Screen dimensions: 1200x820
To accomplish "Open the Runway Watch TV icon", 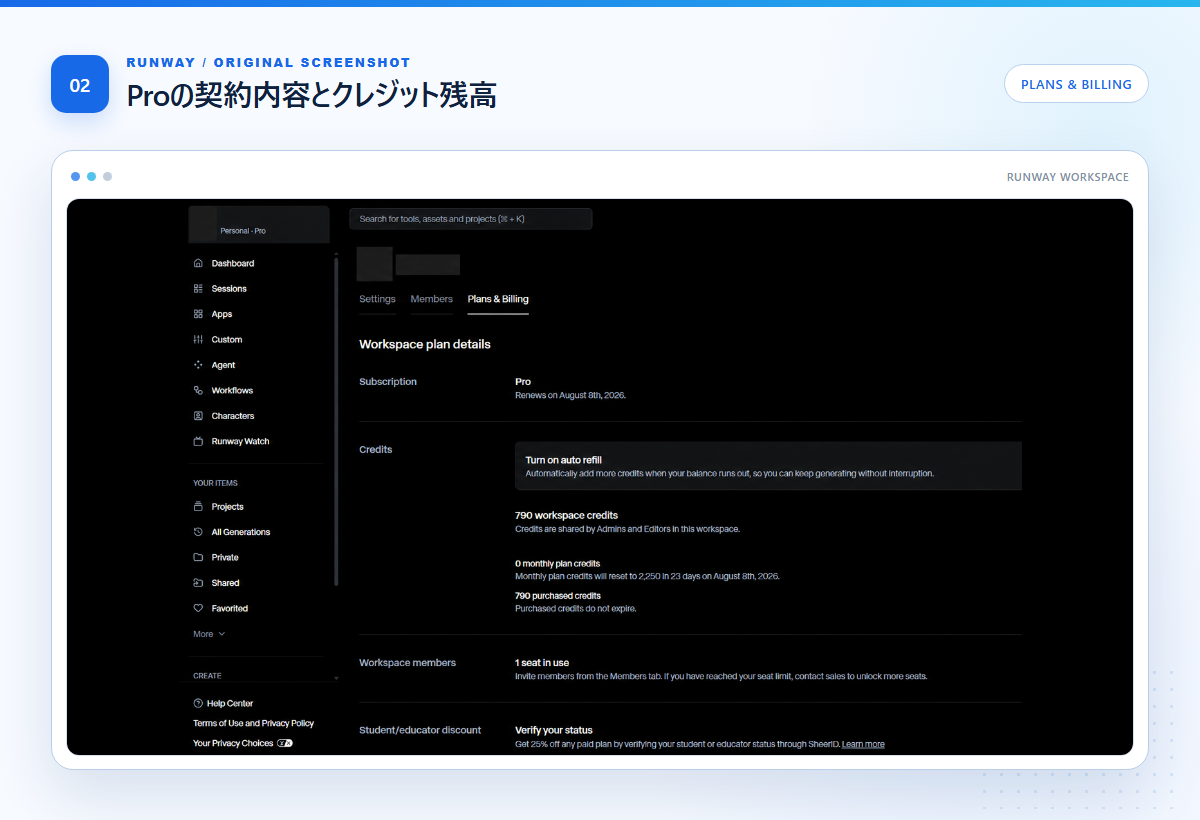I will tap(198, 441).
